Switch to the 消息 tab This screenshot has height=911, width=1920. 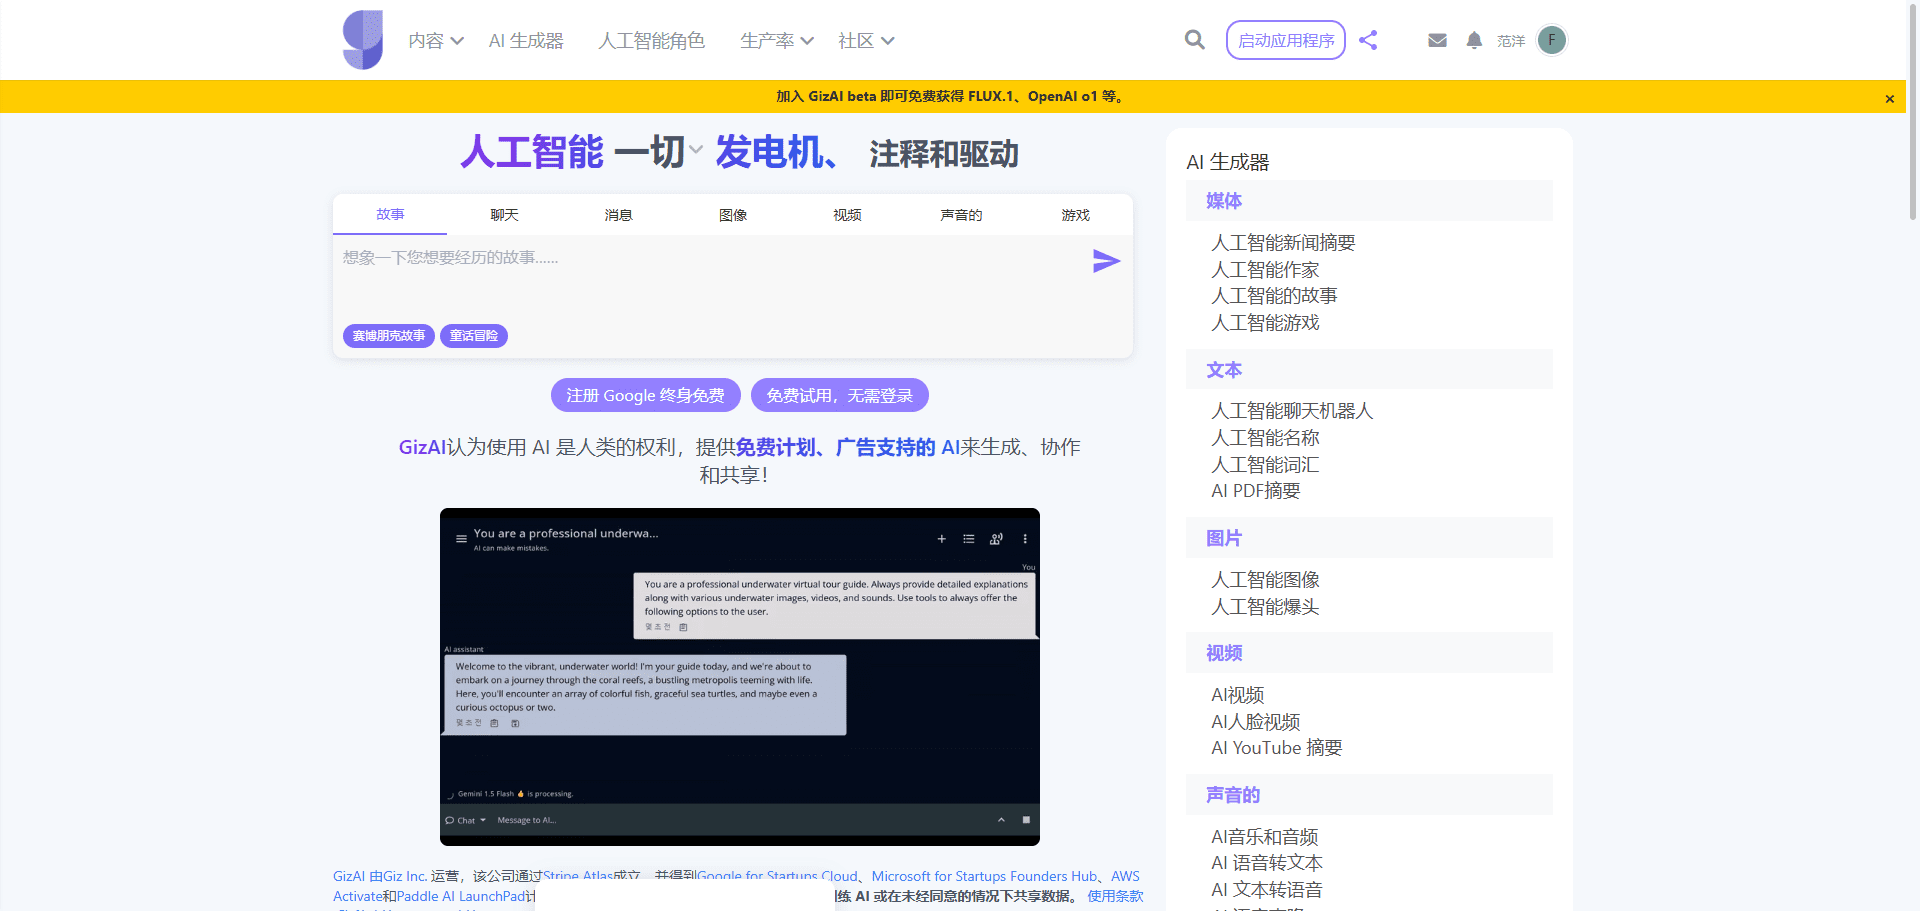point(618,215)
